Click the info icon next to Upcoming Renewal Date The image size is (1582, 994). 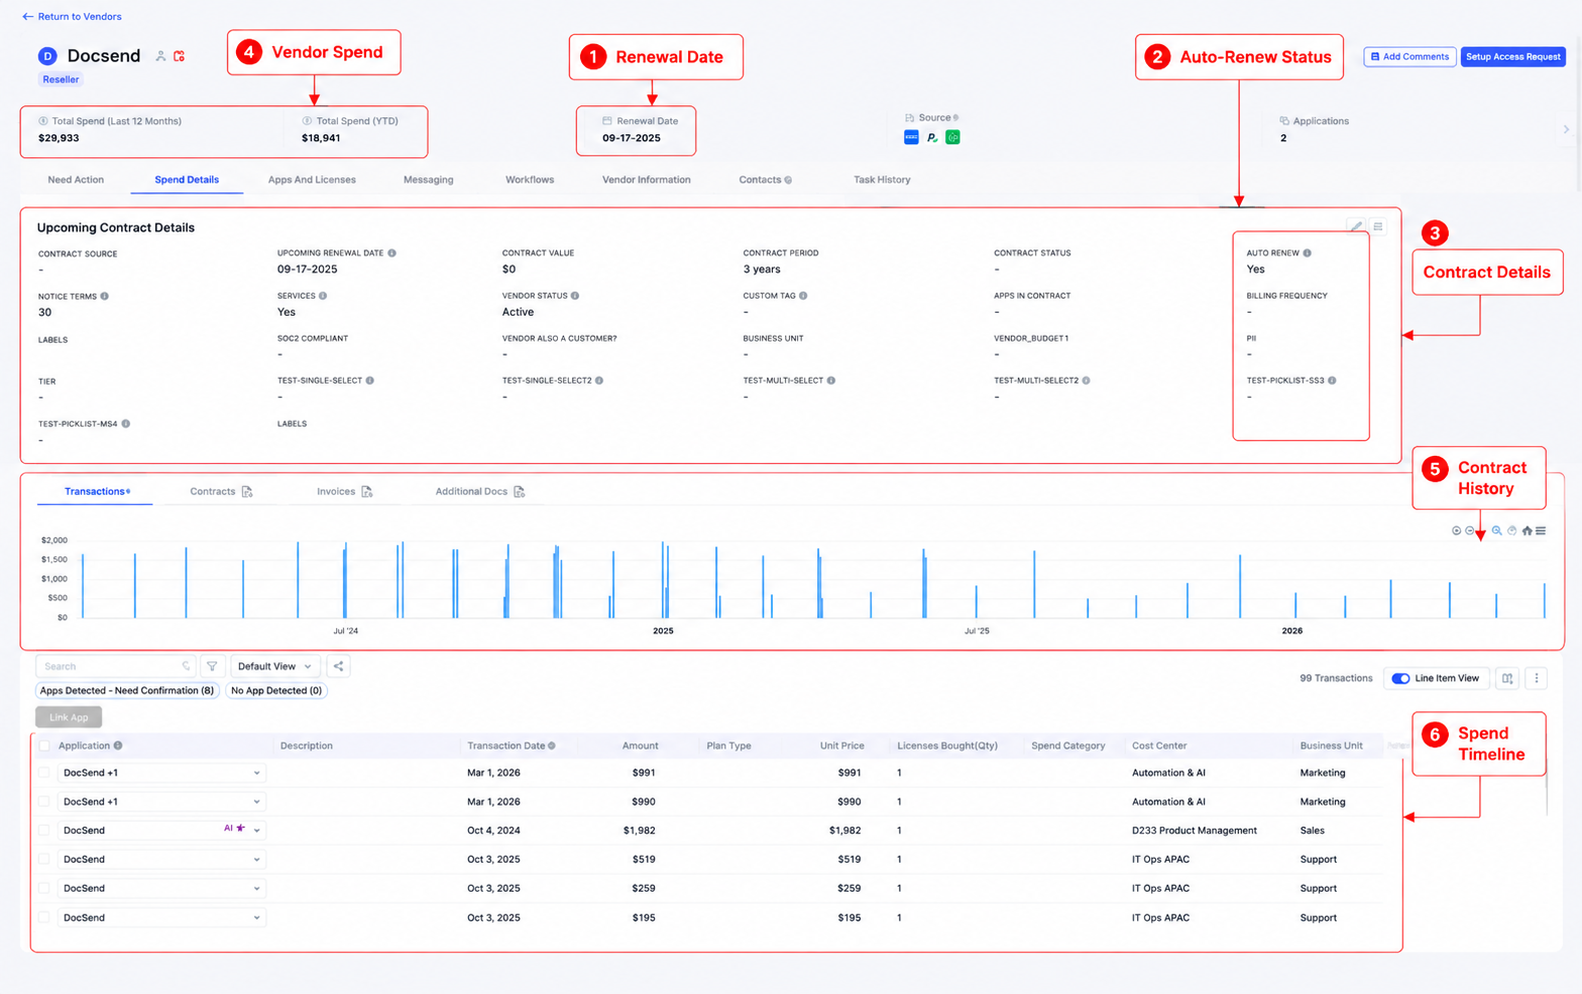pyautogui.click(x=392, y=253)
